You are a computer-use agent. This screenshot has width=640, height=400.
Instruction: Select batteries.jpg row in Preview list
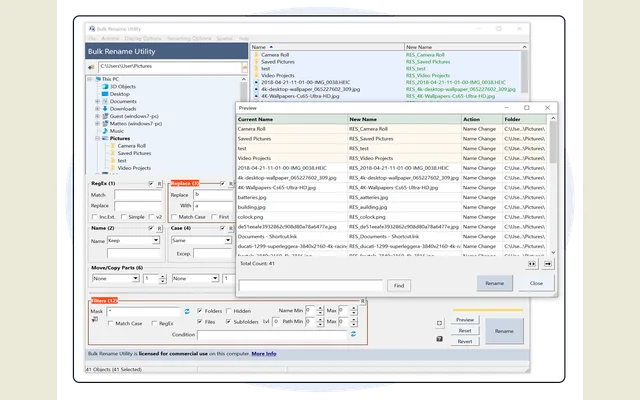(x=391, y=198)
